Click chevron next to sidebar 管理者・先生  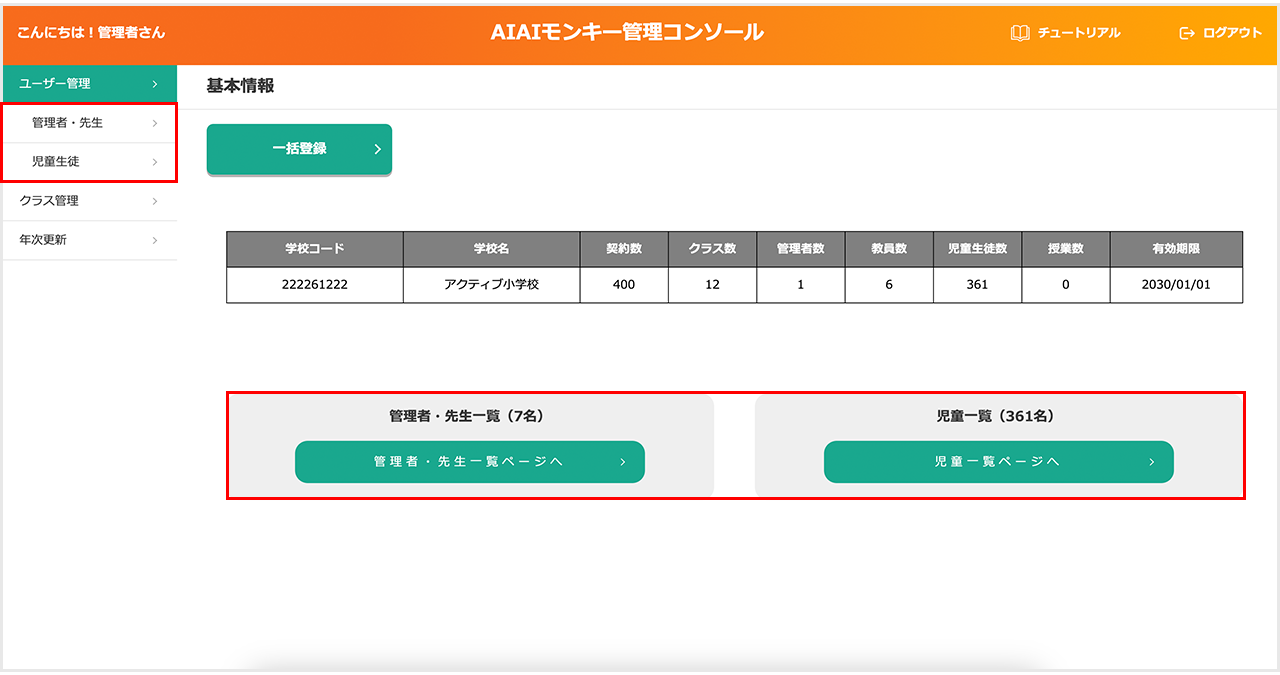pos(155,123)
